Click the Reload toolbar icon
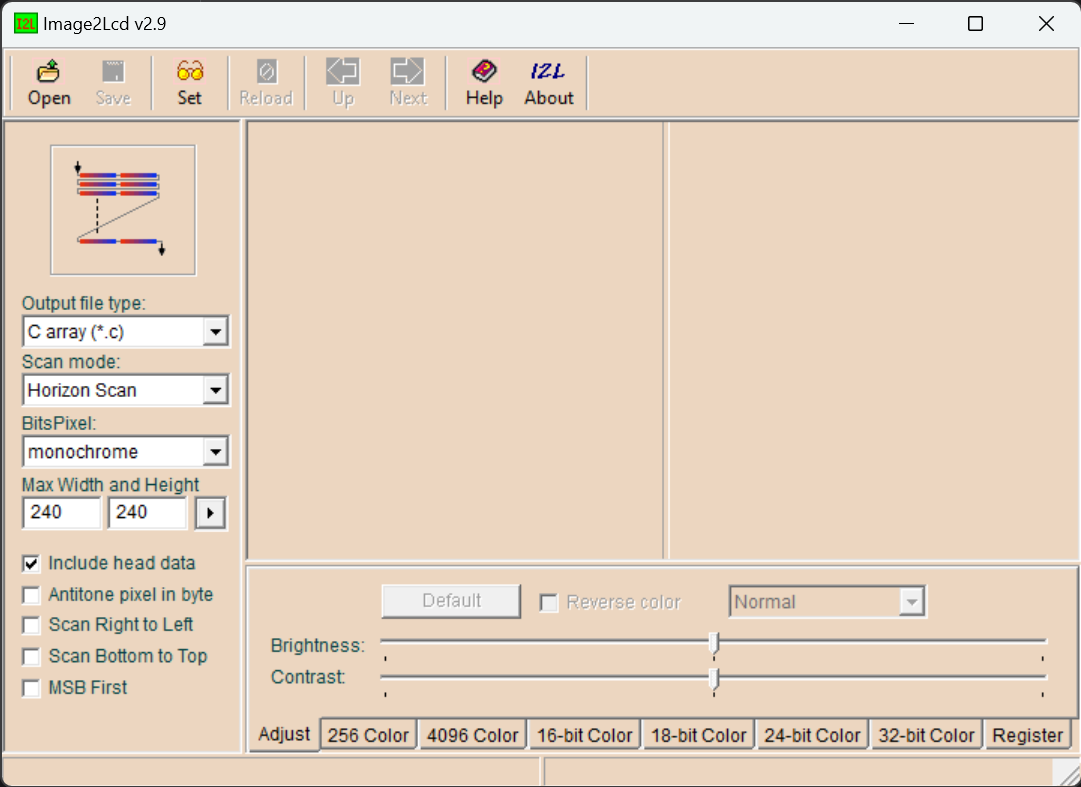 [x=266, y=83]
